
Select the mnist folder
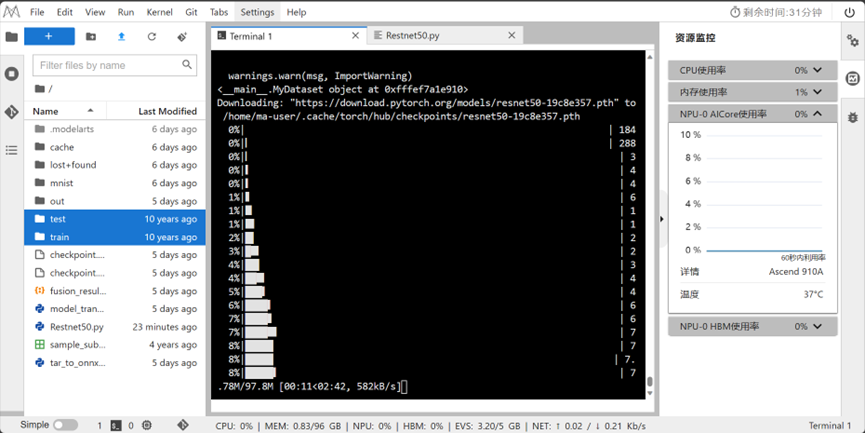tap(115, 183)
